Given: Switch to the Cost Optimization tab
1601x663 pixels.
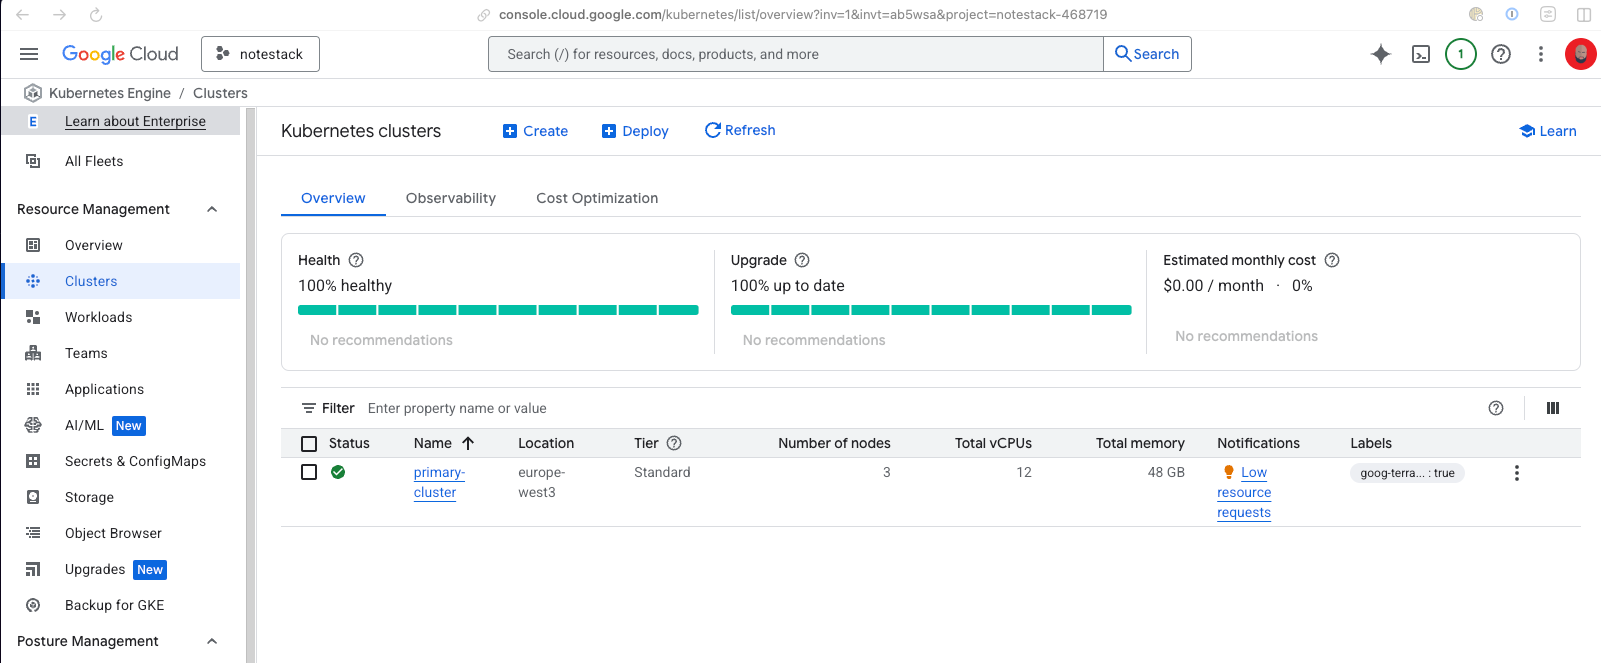Looking at the screenshot, I should click(x=597, y=198).
